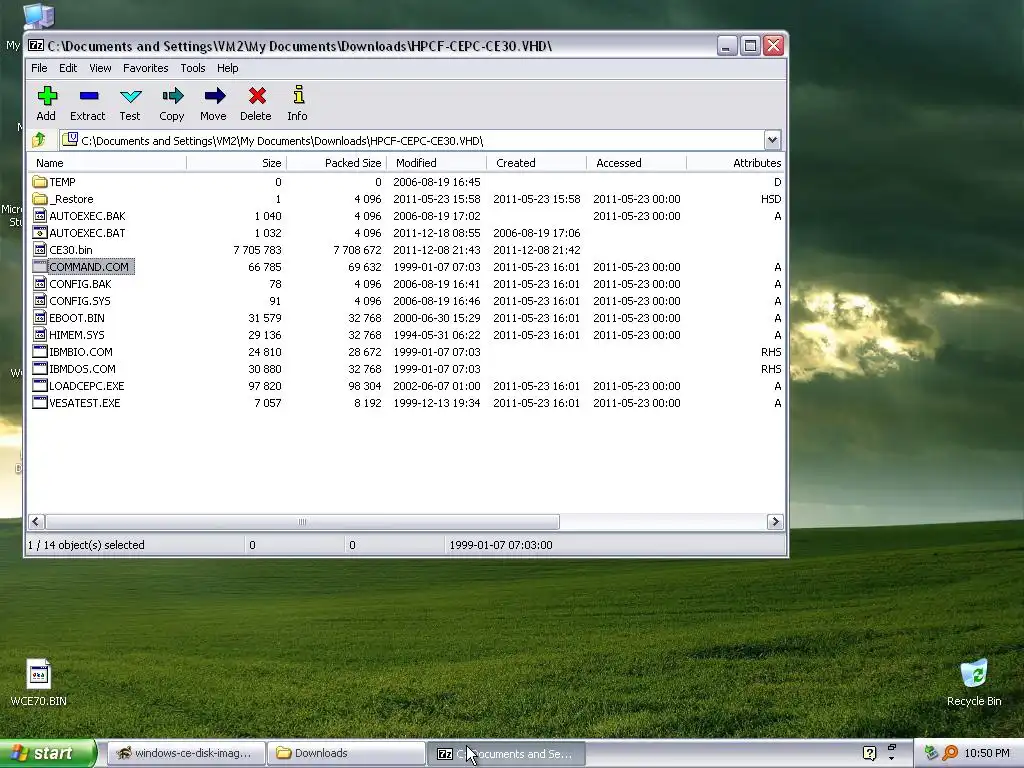Select the LOADCEPC.EXE file icon

click(40, 385)
